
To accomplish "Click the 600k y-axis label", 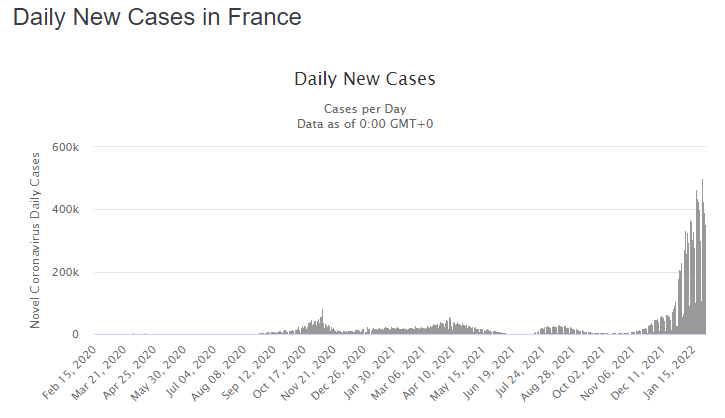I will point(66,147).
